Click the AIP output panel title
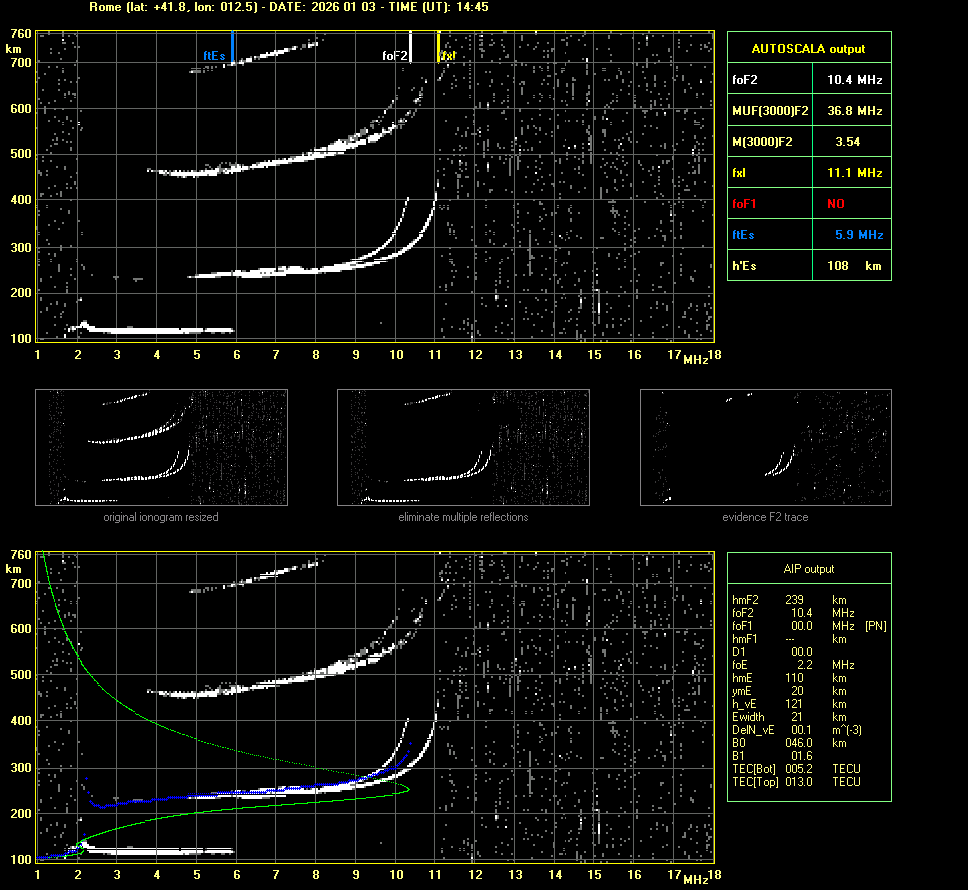Image resolution: width=968 pixels, height=890 pixels. coord(808,569)
